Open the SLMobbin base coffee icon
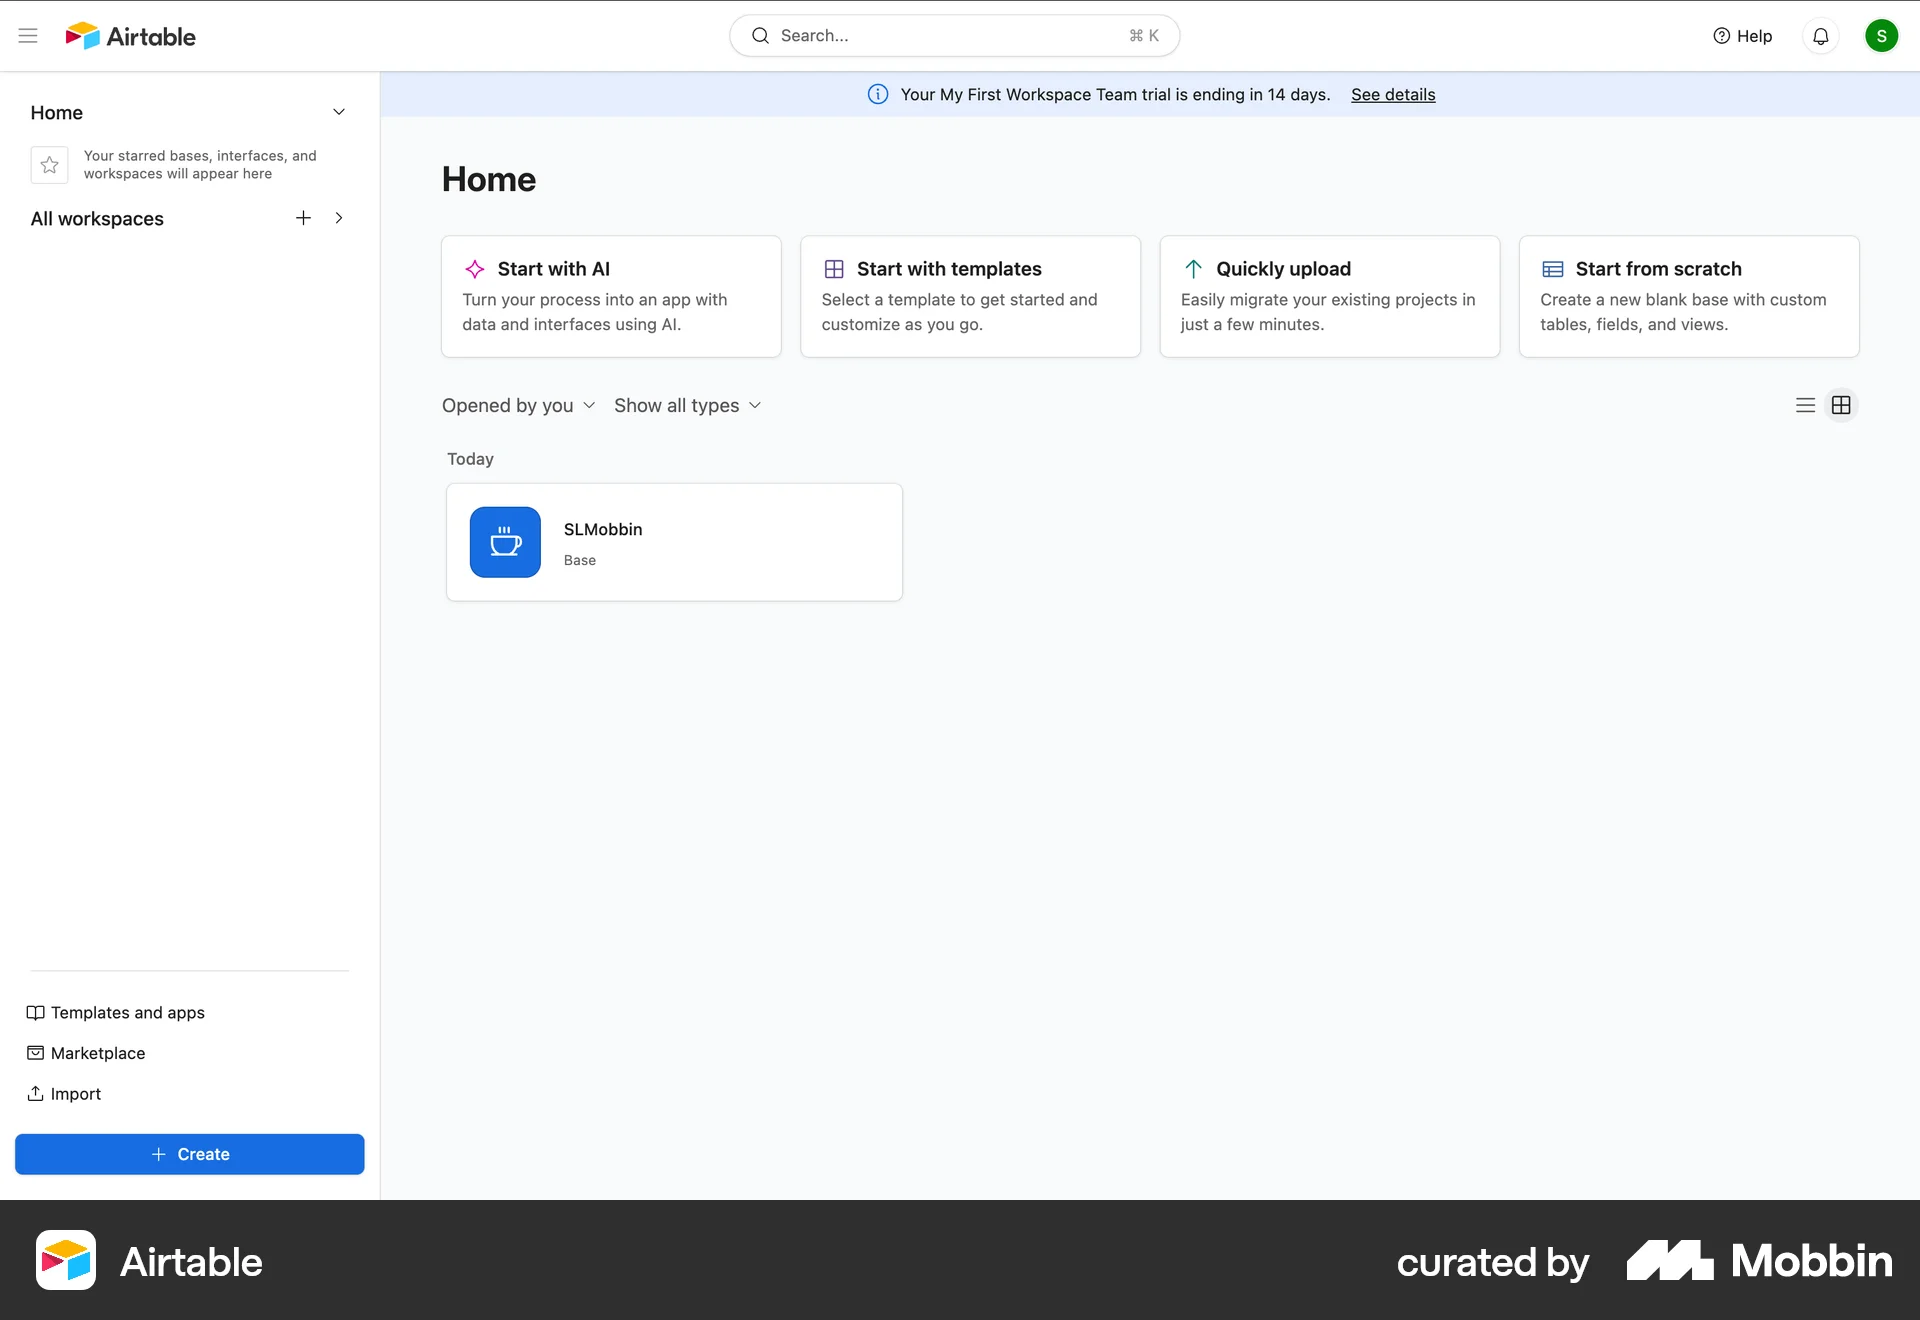Image resolution: width=1920 pixels, height=1320 pixels. (505, 542)
